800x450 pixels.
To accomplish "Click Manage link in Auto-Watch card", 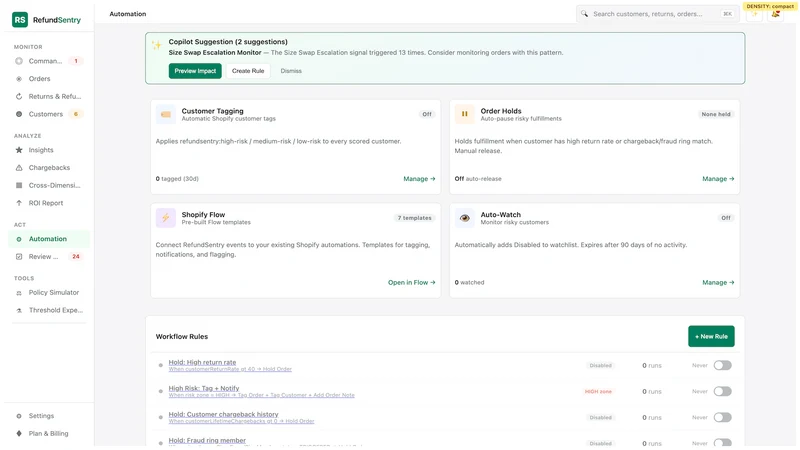I will [x=718, y=283].
